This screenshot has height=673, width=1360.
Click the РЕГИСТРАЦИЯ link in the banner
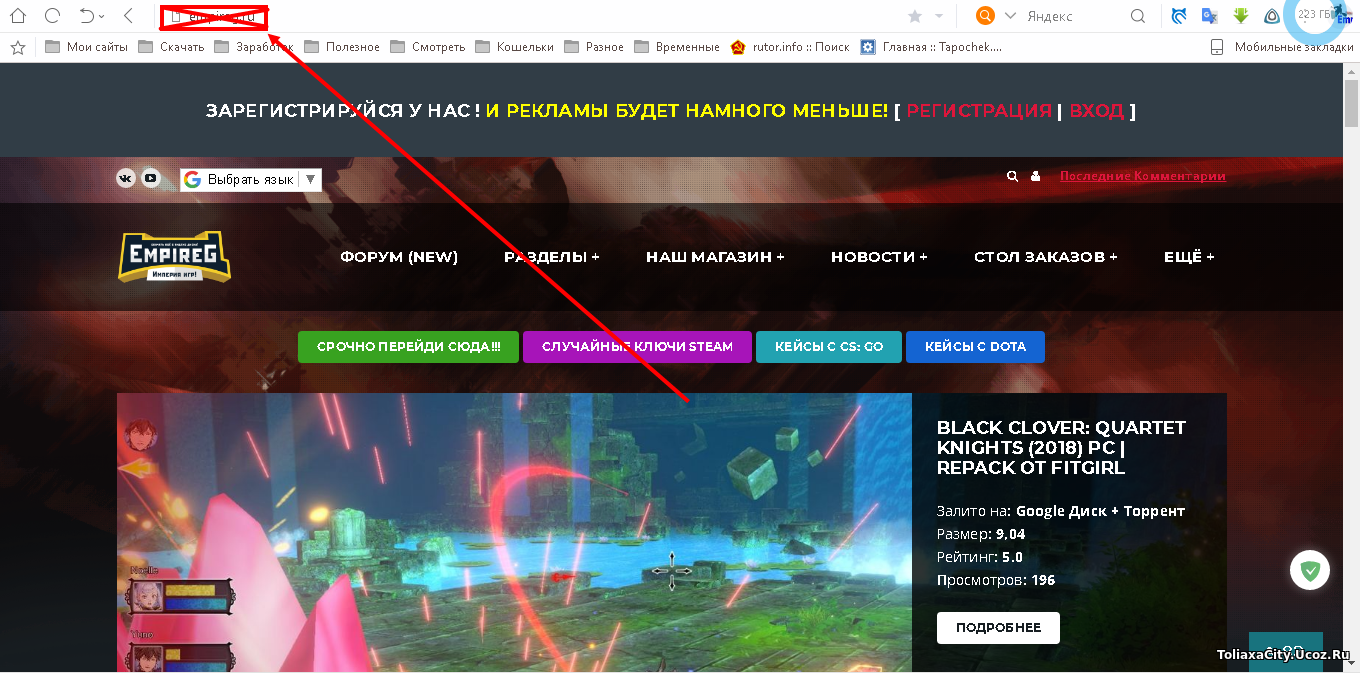[979, 111]
